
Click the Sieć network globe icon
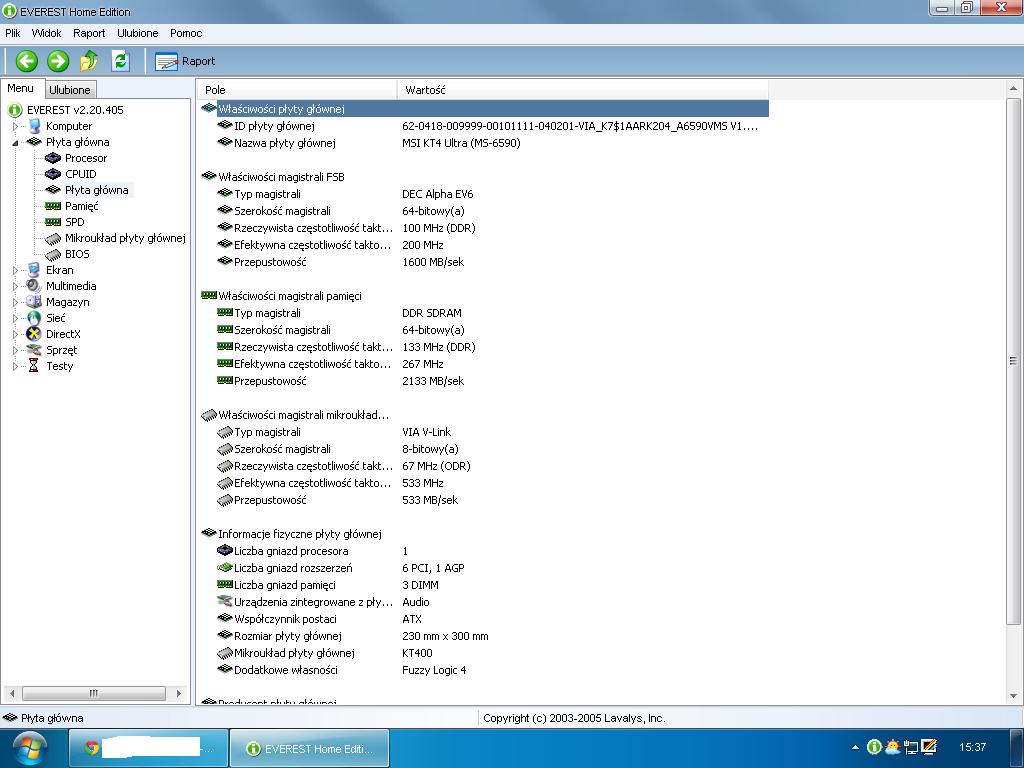point(34,318)
